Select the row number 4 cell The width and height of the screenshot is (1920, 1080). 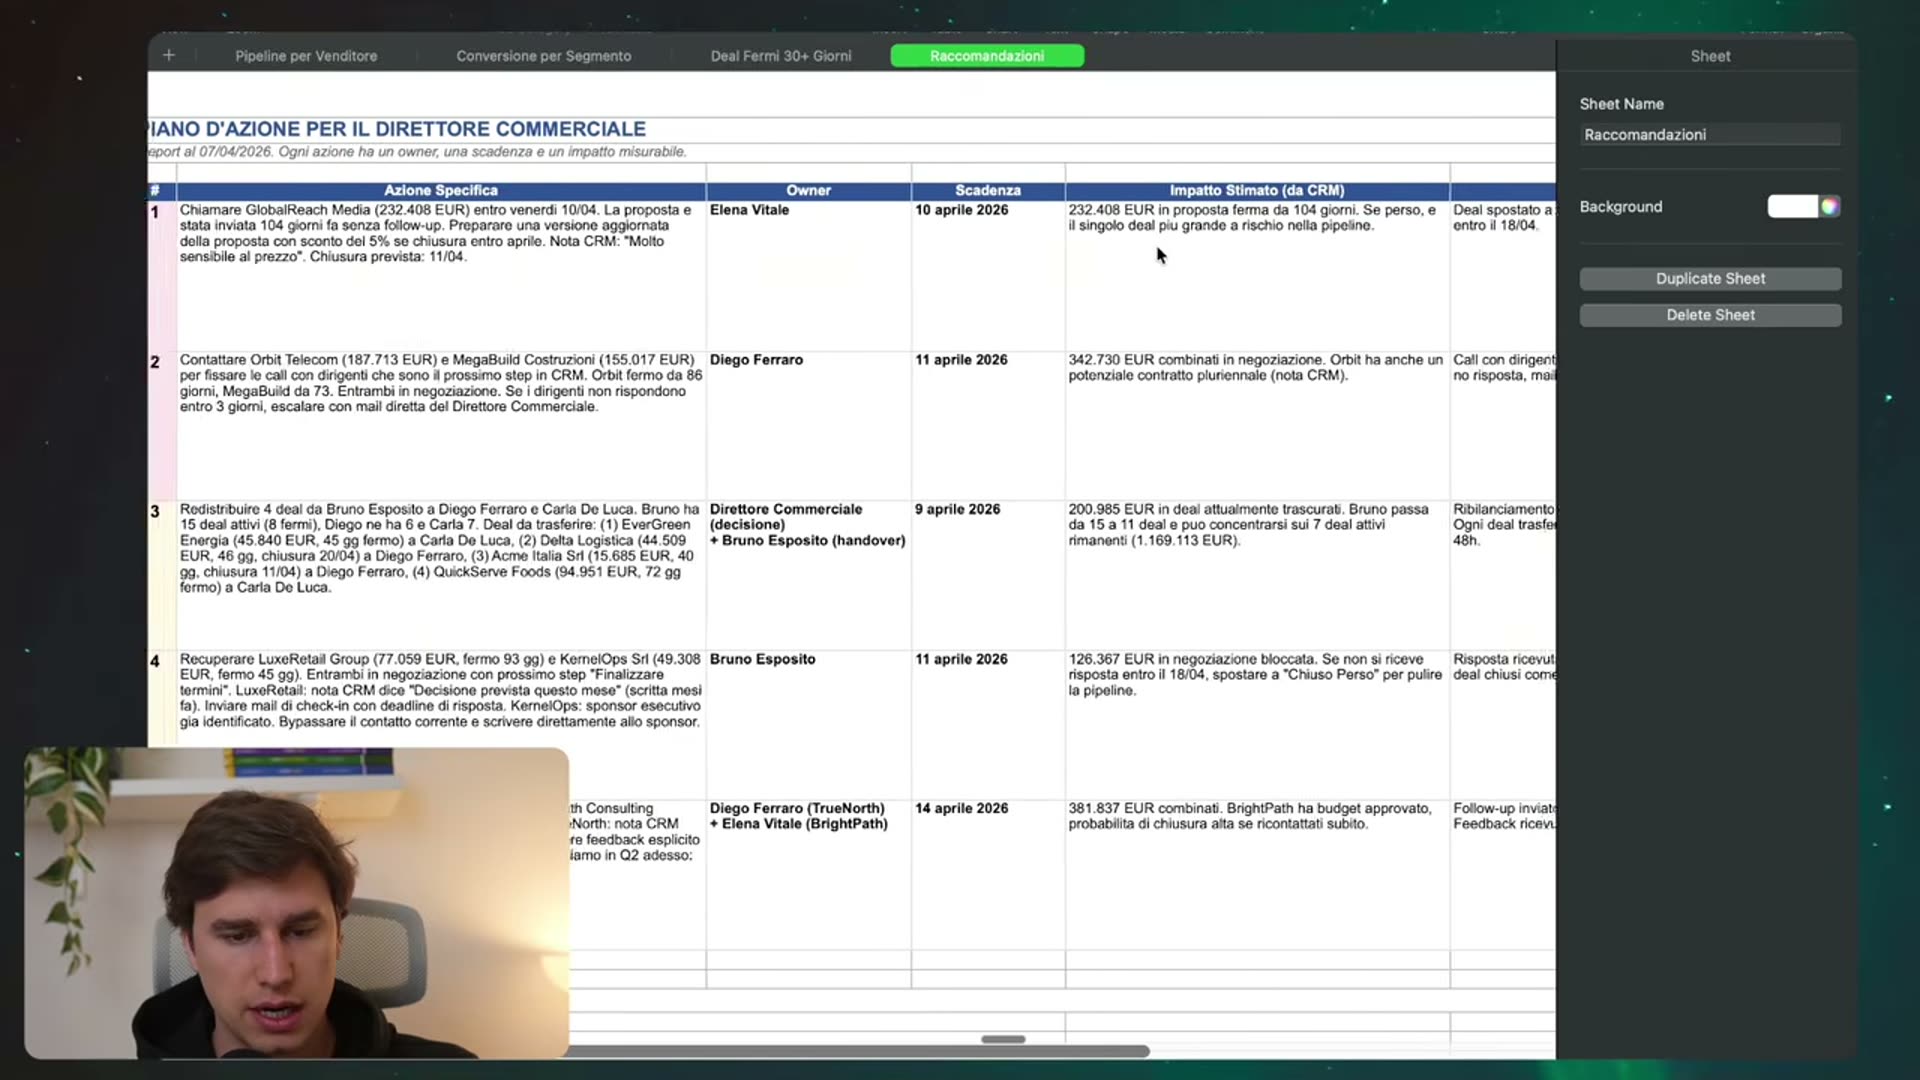point(161,699)
